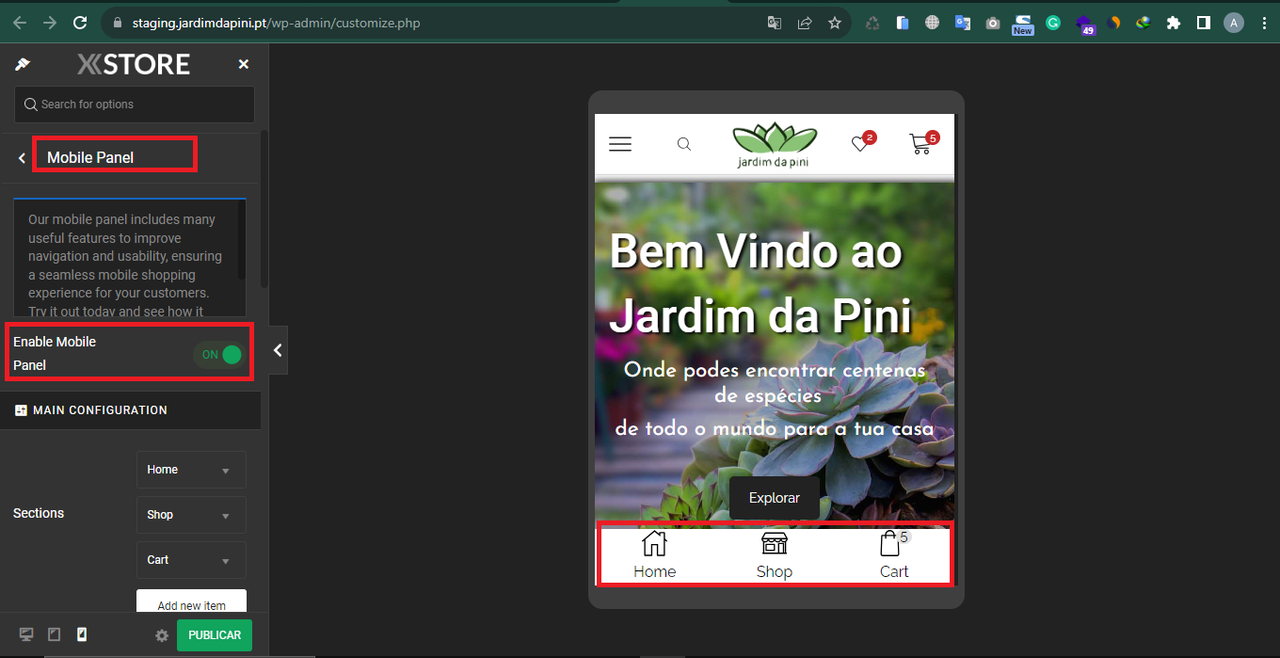This screenshot has height=658, width=1280.
Task: Tap Home in the mobile panel
Action: point(654,555)
